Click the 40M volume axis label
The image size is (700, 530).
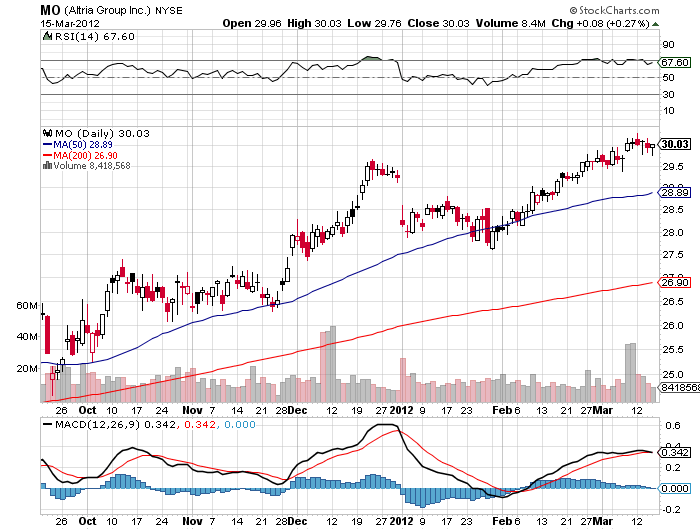point(27,337)
